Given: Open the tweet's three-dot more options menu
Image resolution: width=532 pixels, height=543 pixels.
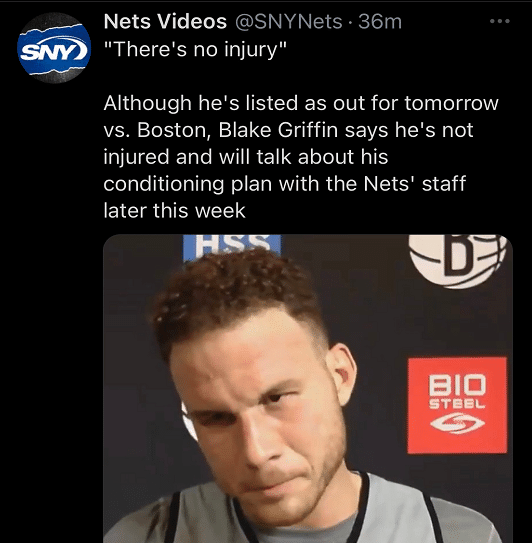Looking at the screenshot, I should click(499, 21).
